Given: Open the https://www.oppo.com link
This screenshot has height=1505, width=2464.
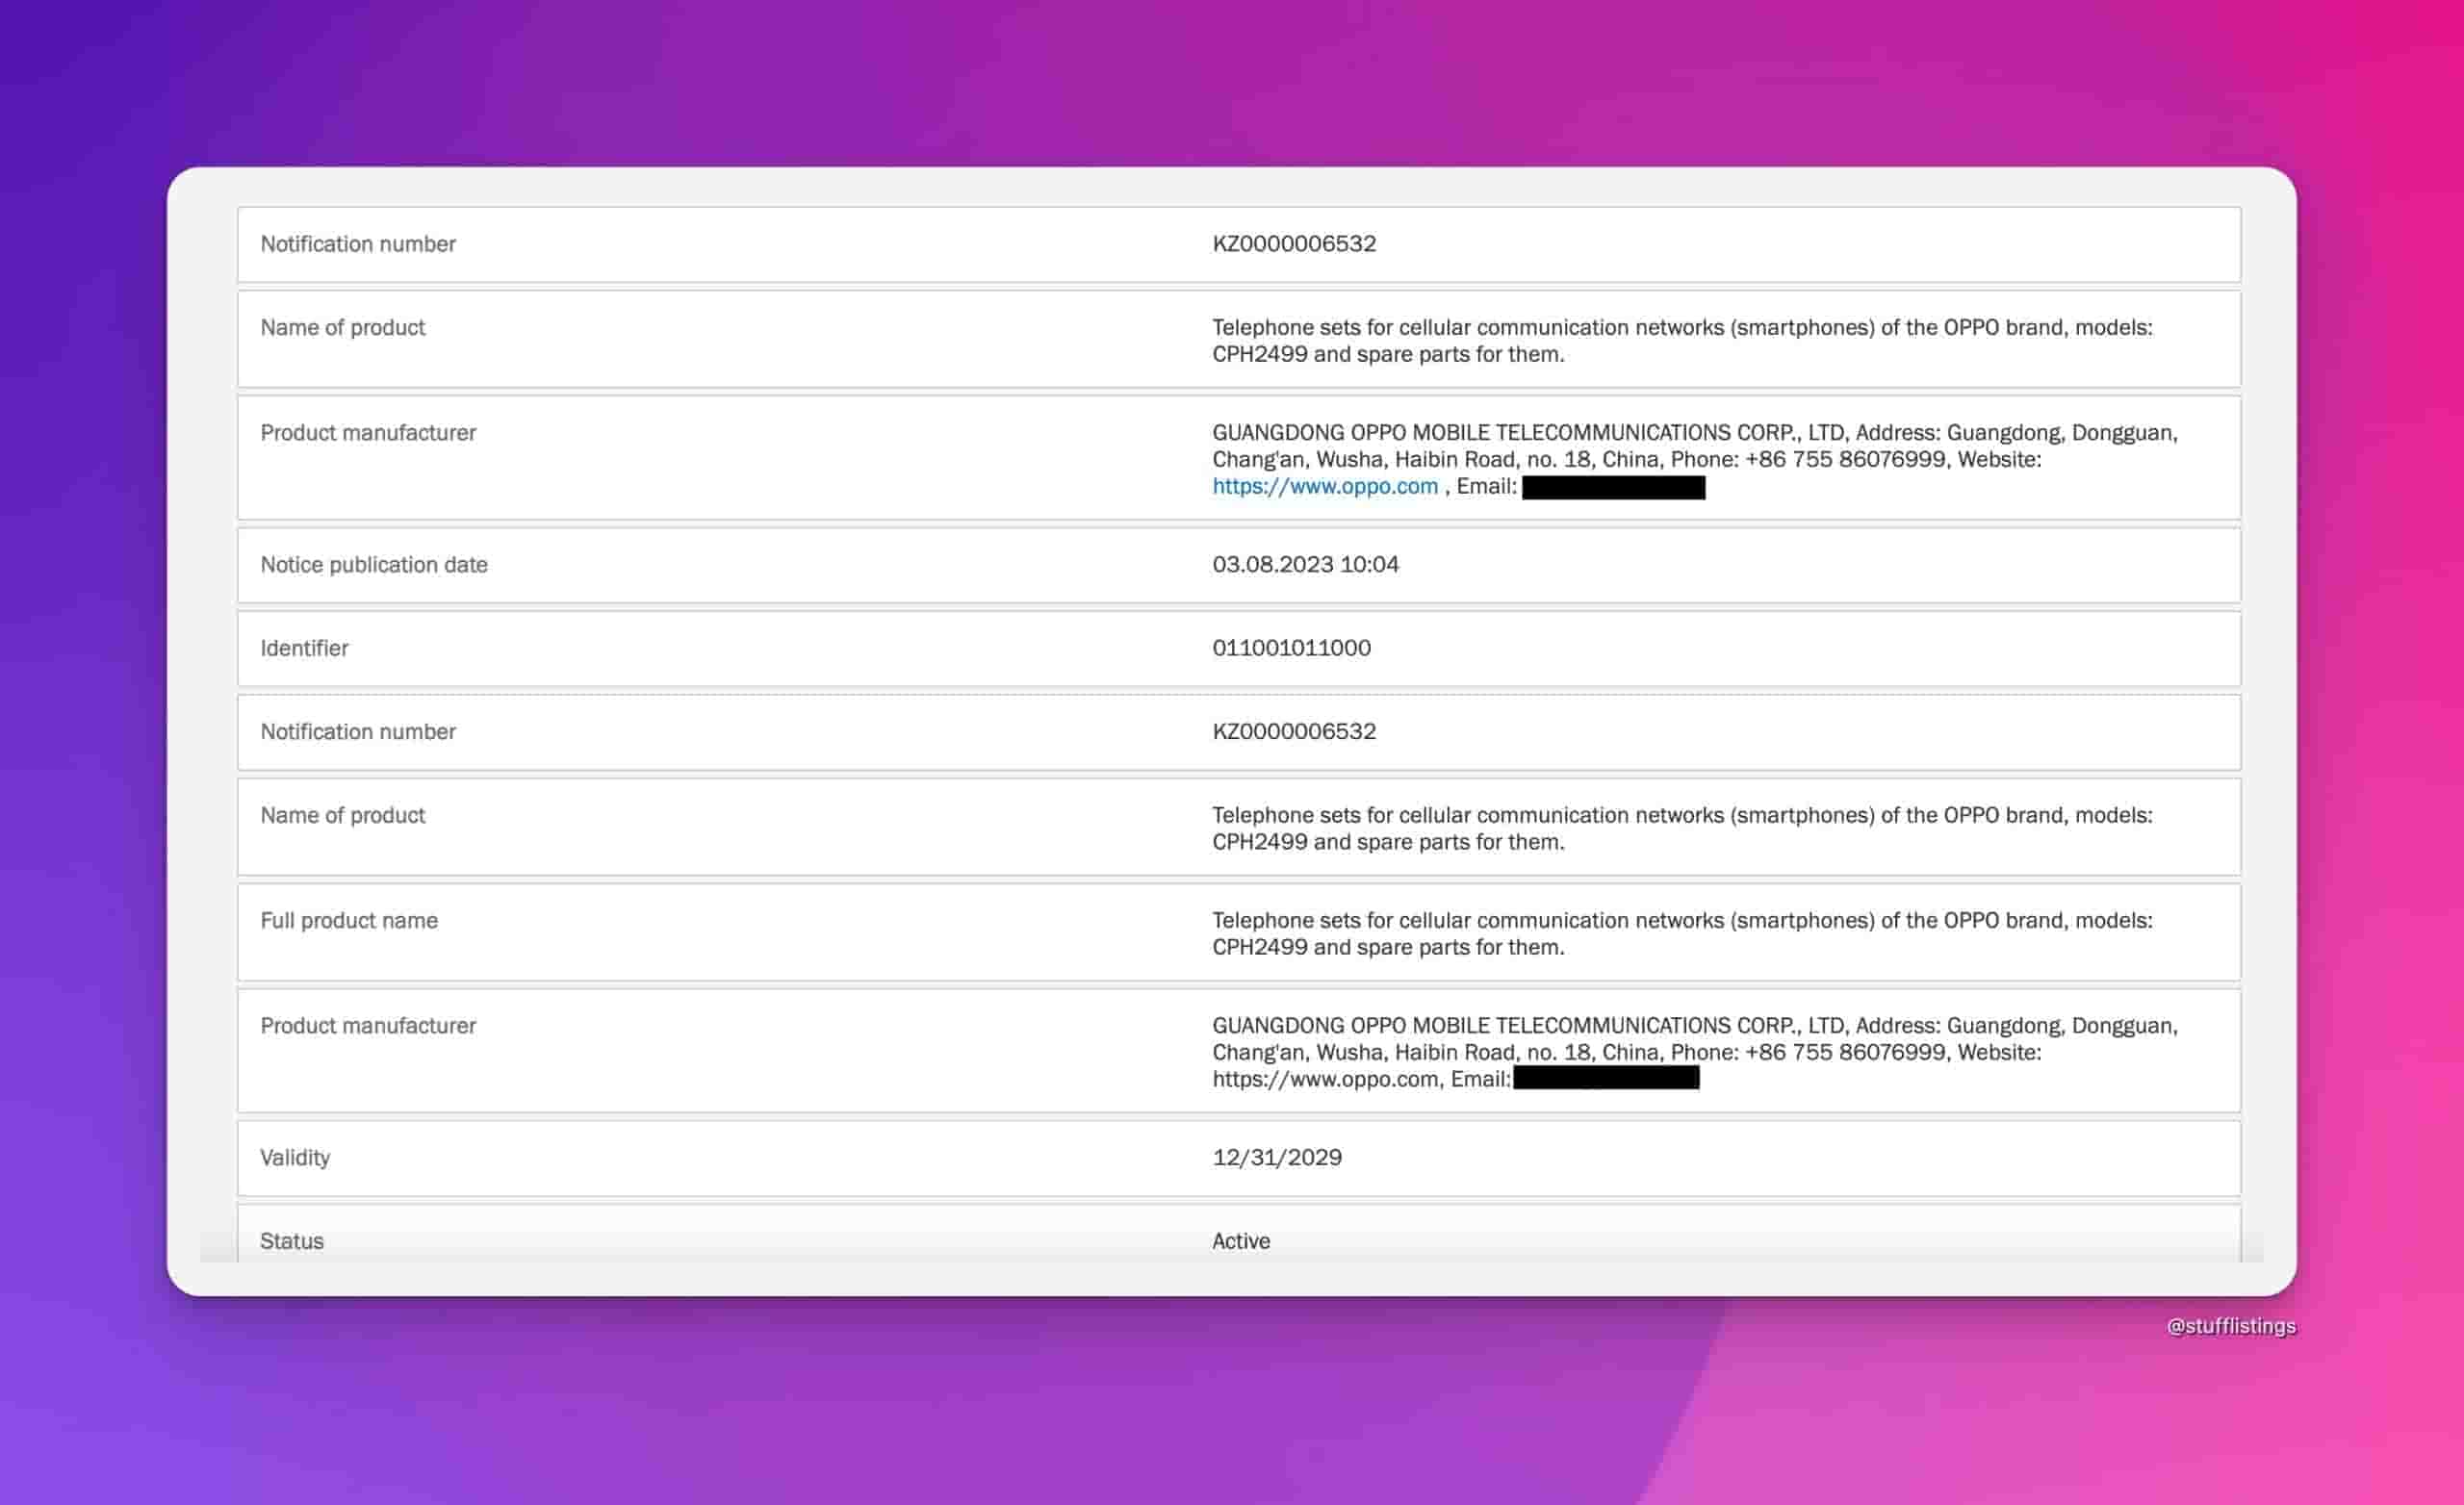Looking at the screenshot, I should (1324, 487).
